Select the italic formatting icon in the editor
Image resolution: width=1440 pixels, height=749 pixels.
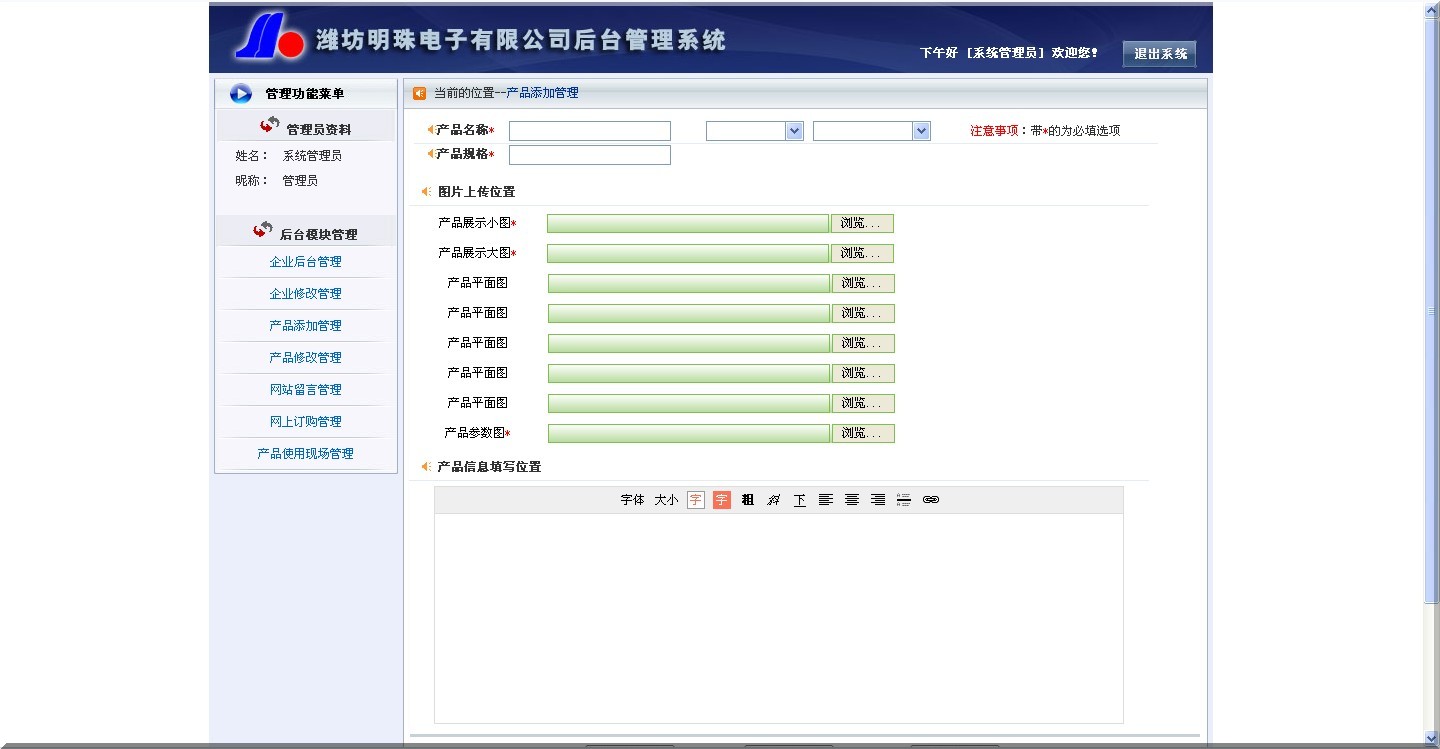coord(773,499)
